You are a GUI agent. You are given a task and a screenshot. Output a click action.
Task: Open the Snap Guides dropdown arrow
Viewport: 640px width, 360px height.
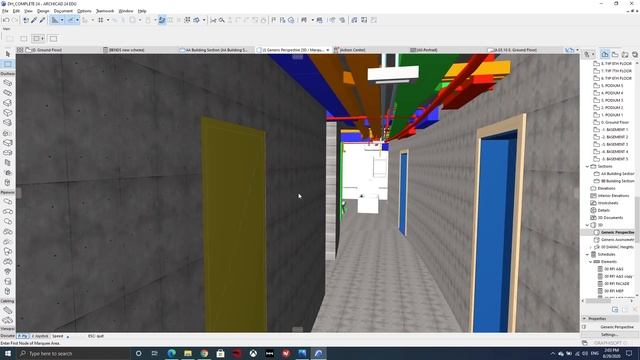(77, 20)
